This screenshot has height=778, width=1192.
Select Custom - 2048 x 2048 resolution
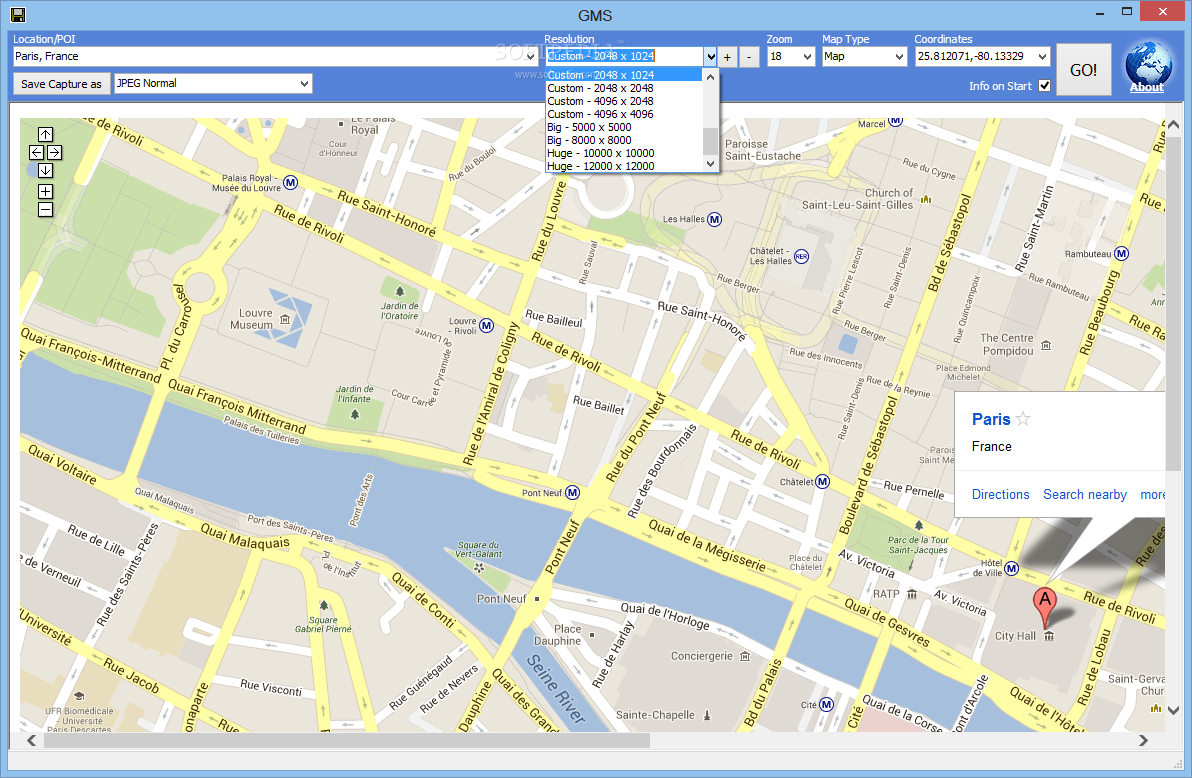click(624, 88)
